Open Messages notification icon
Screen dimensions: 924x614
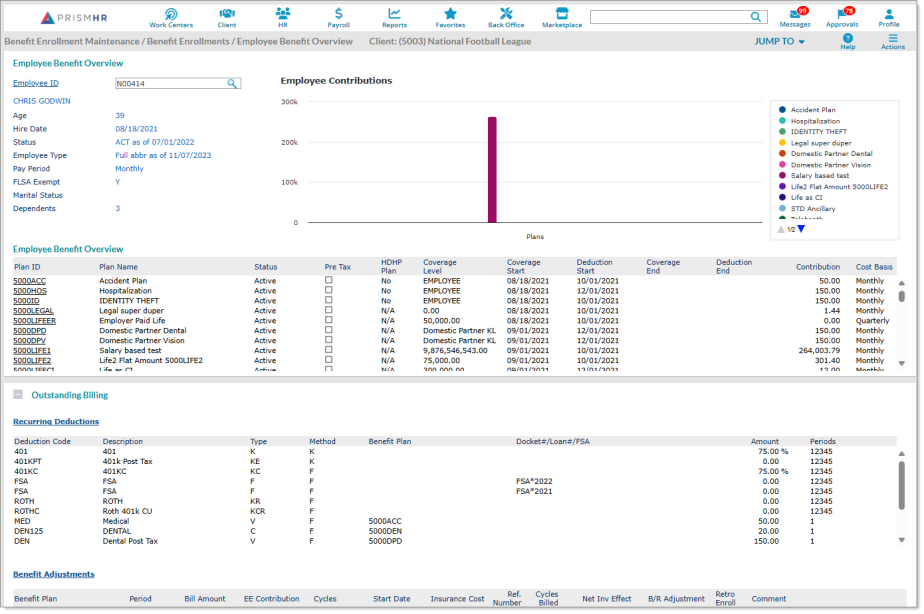(795, 15)
